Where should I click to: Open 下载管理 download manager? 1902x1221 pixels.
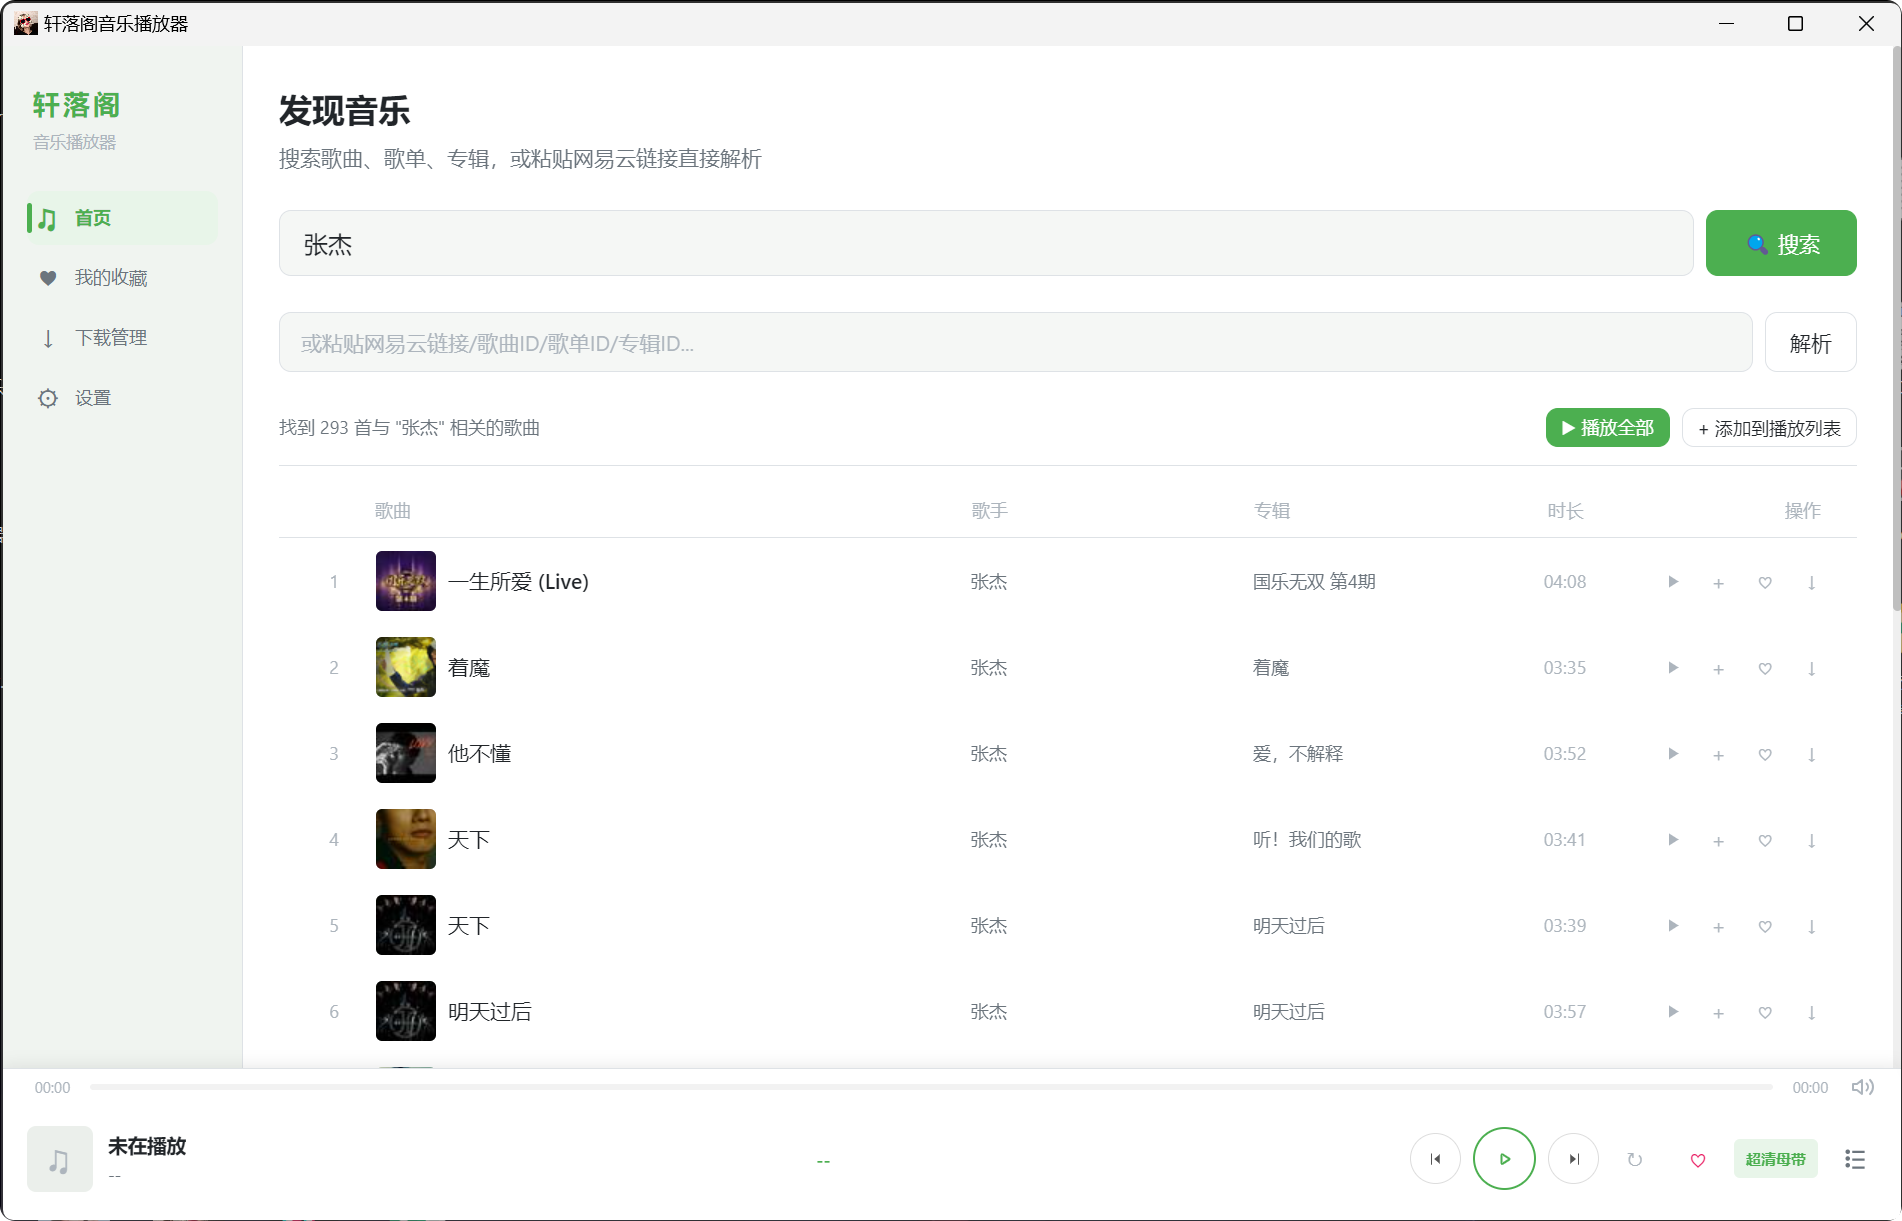pyautogui.click(x=122, y=338)
